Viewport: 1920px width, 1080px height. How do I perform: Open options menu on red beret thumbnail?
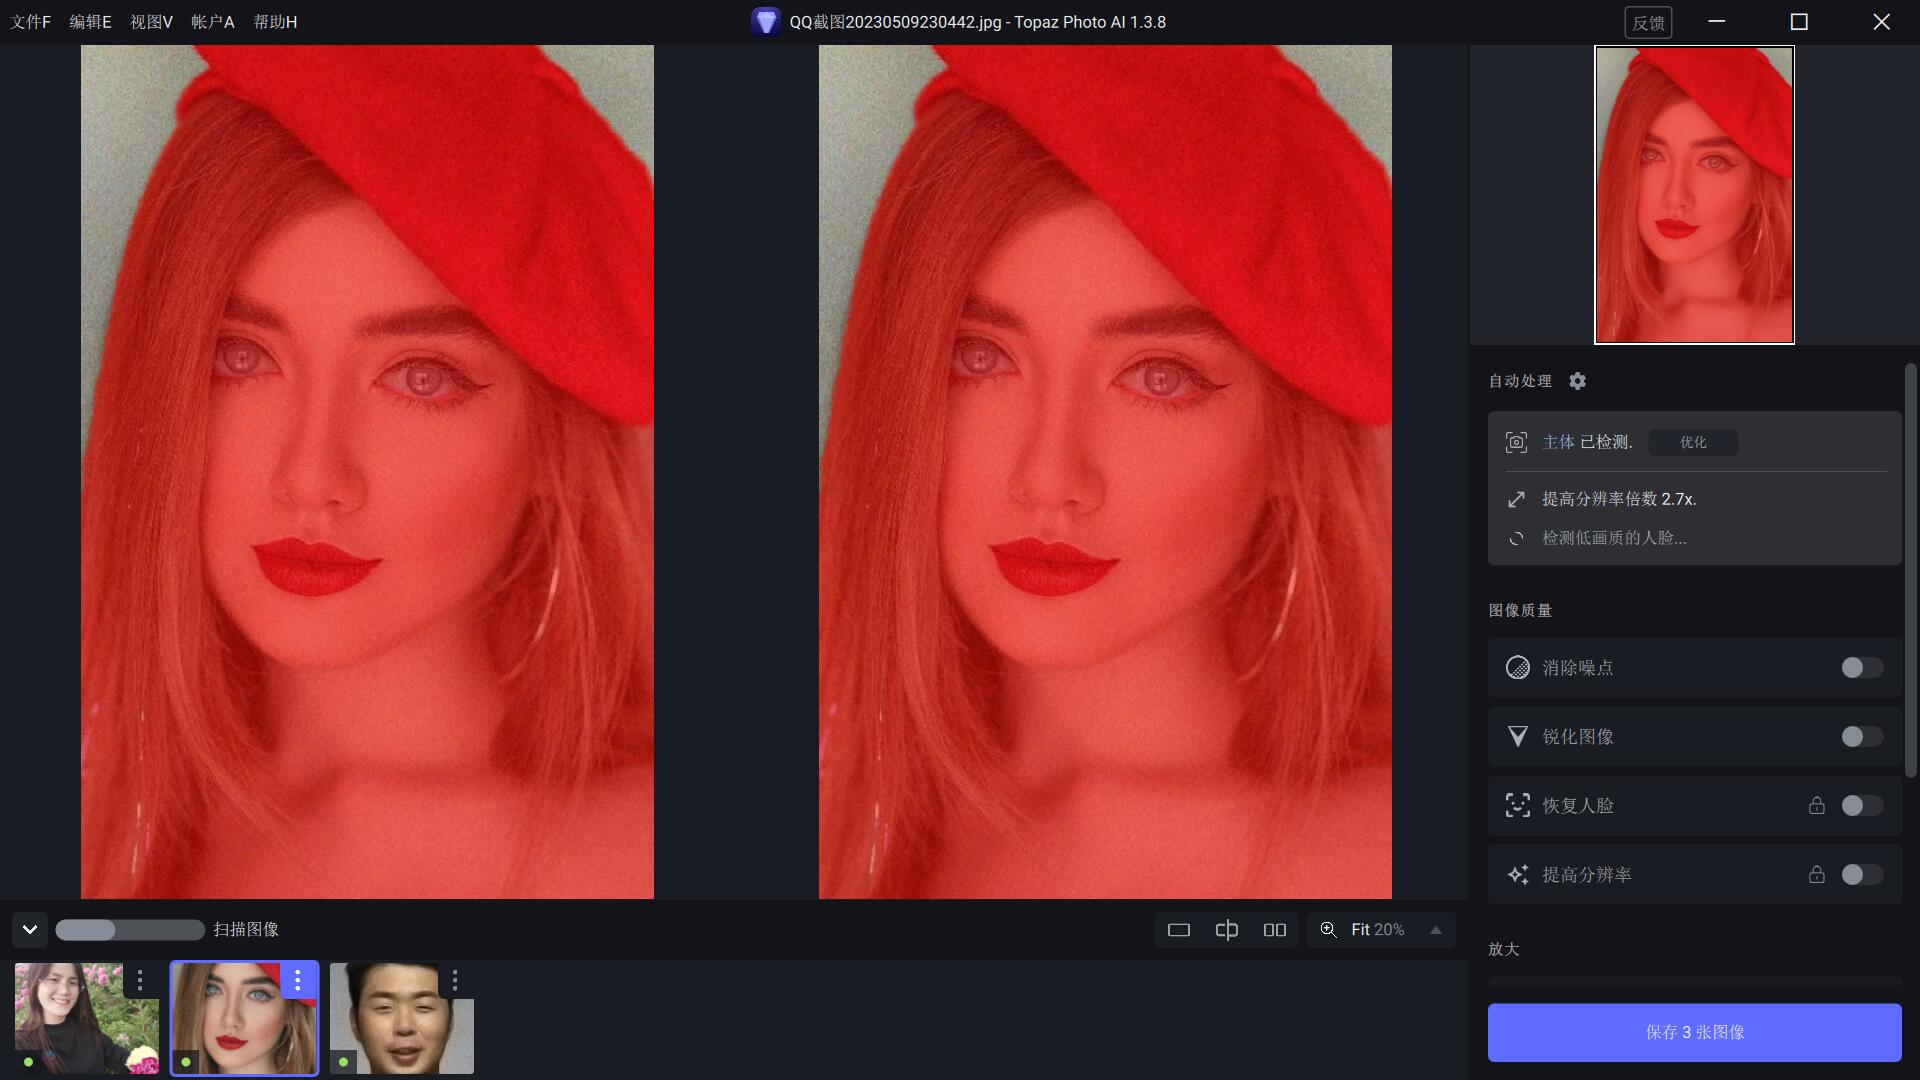[297, 980]
